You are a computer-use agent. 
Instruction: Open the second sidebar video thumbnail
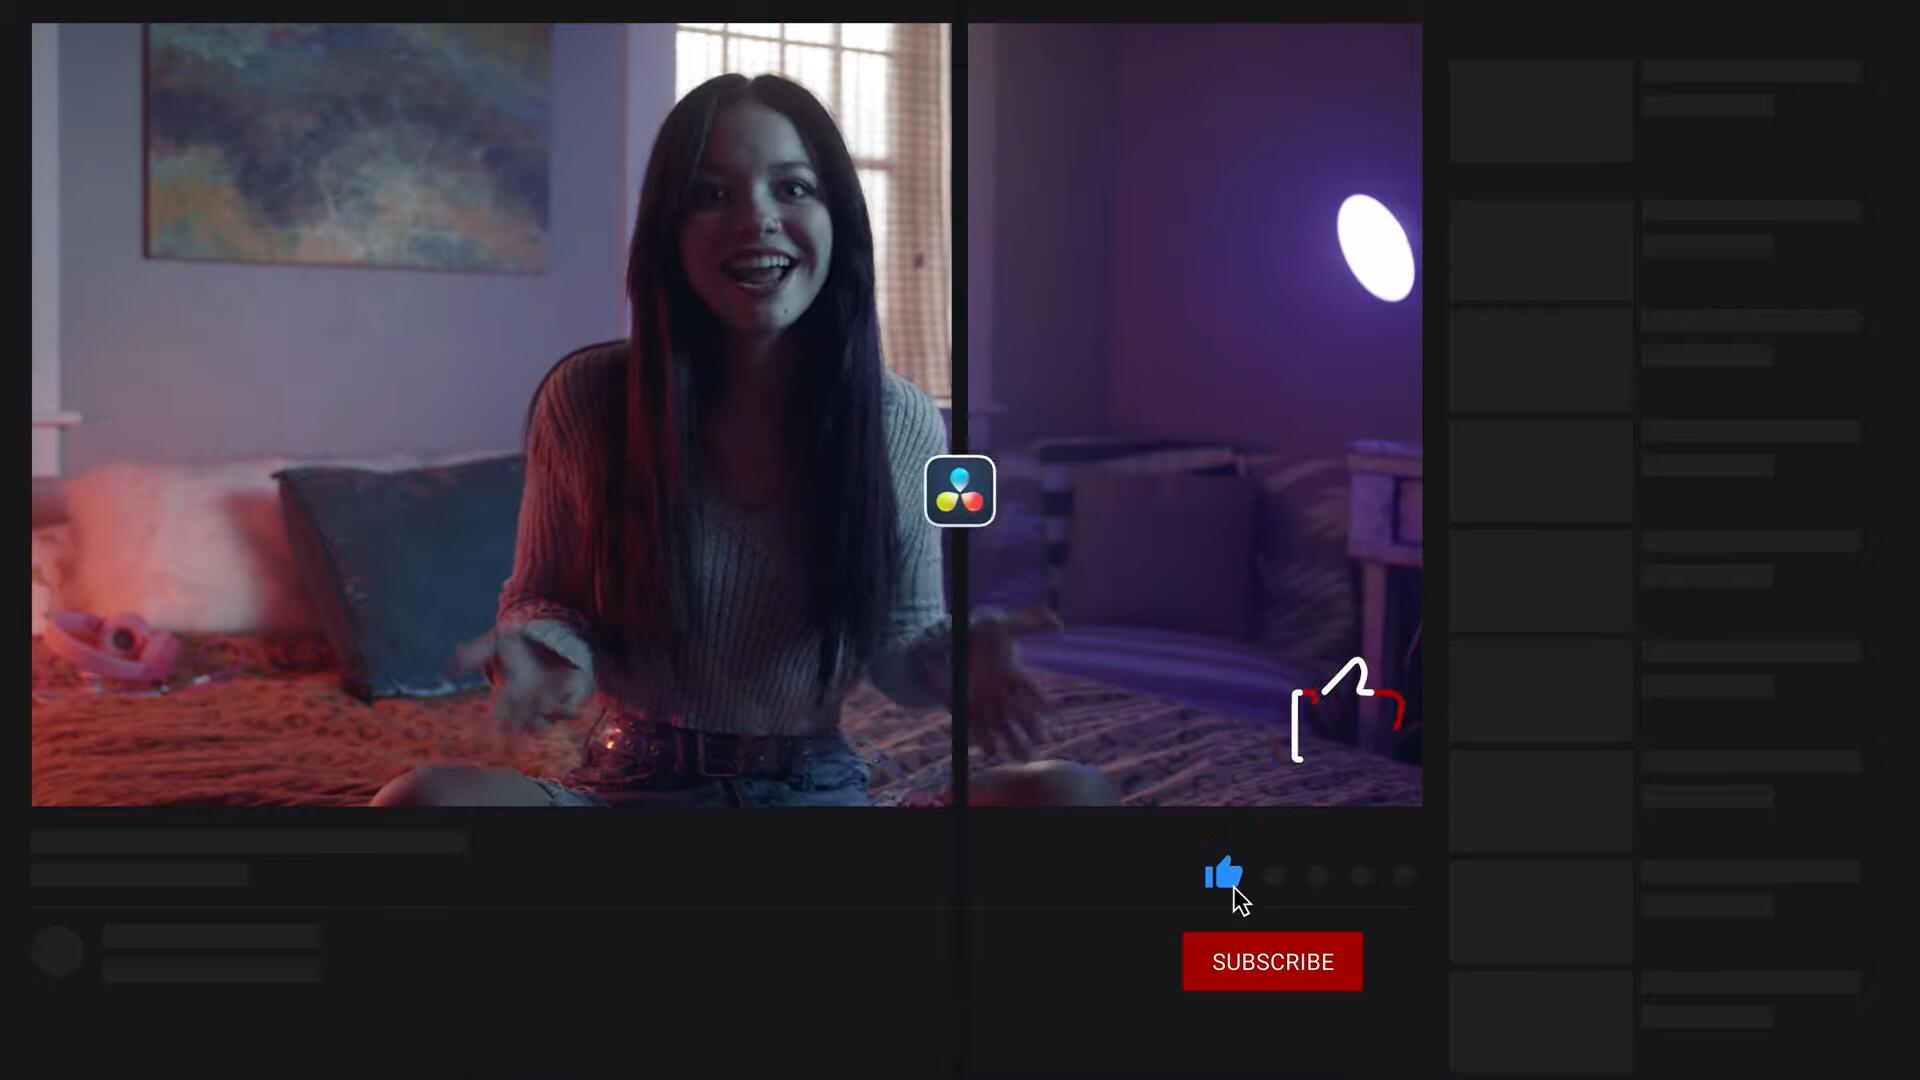1541,250
